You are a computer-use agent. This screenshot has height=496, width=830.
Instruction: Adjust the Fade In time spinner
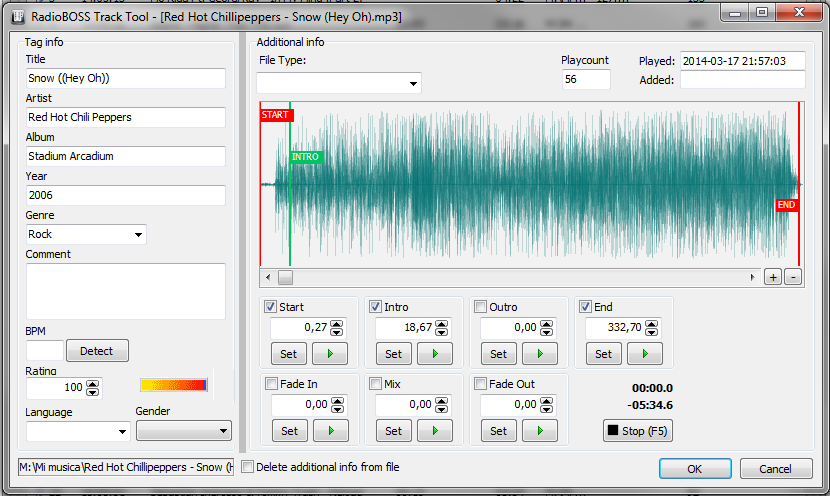(337, 405)
